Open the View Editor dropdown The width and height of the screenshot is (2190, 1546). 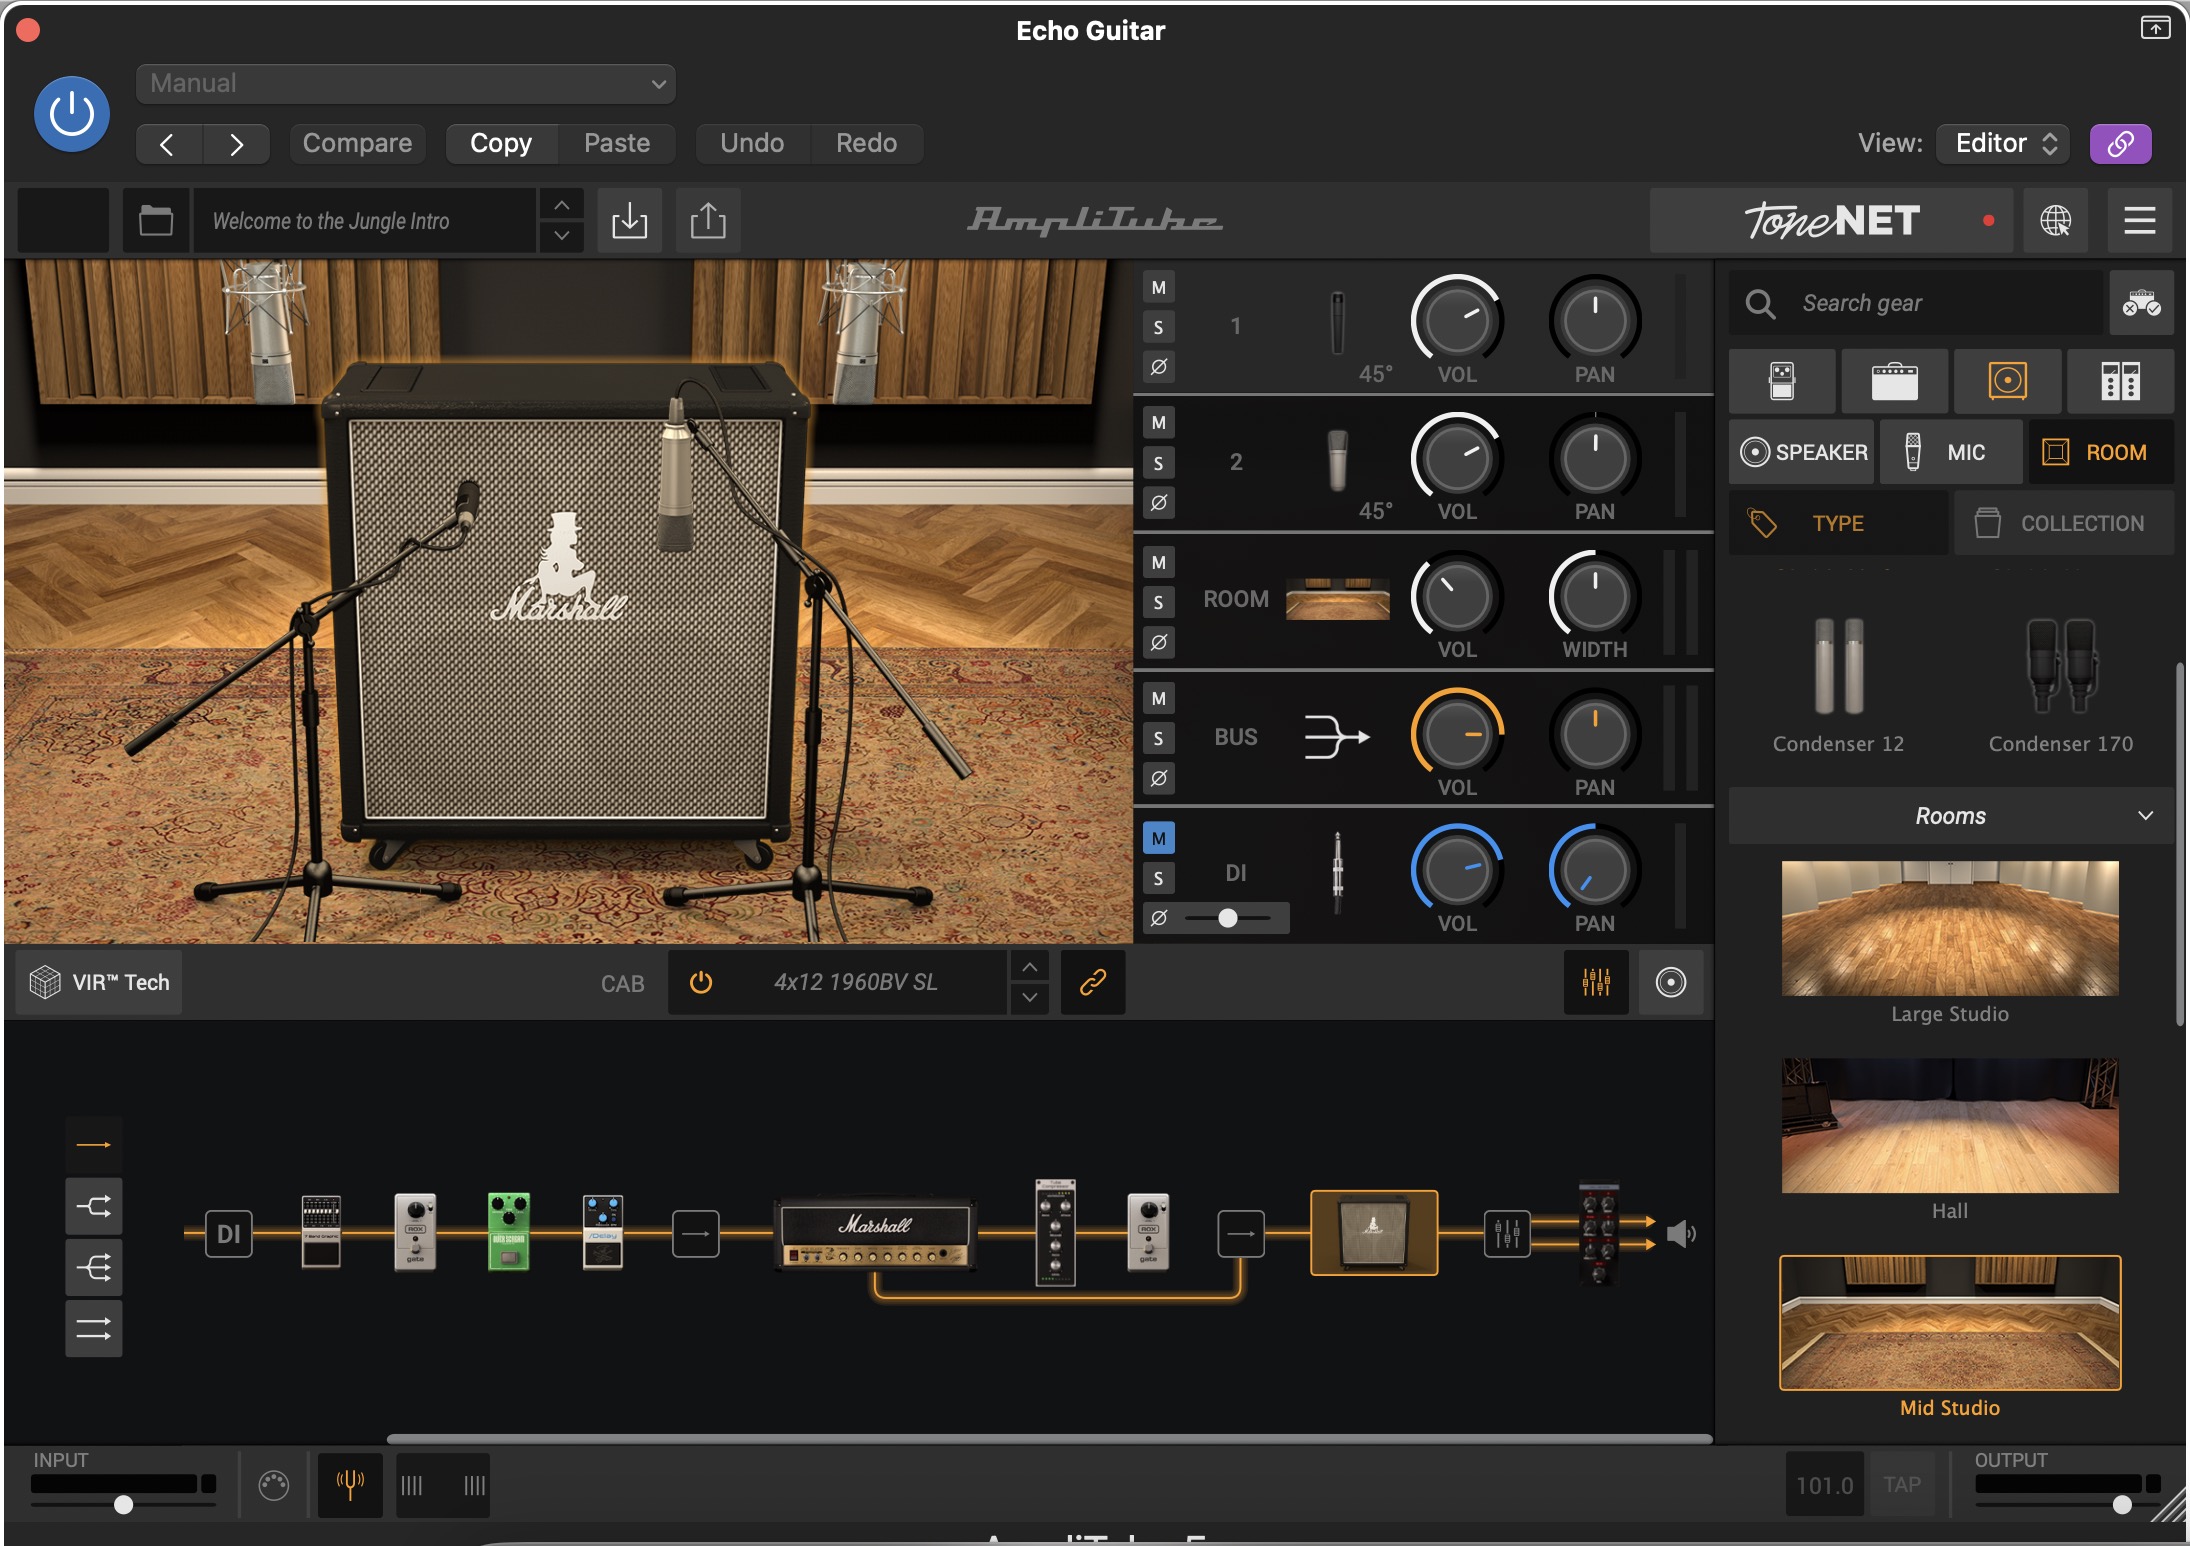[2003, 143]
